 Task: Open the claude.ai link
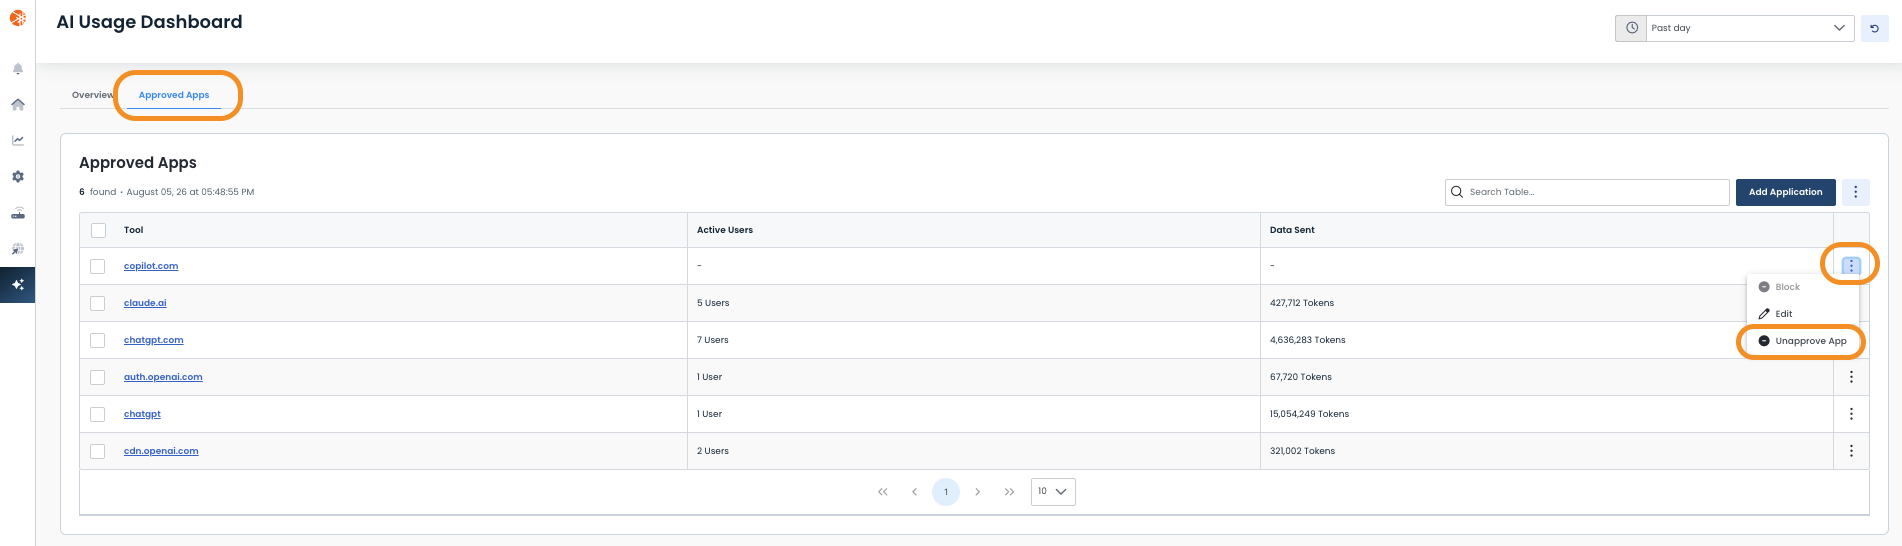(145, 303)
